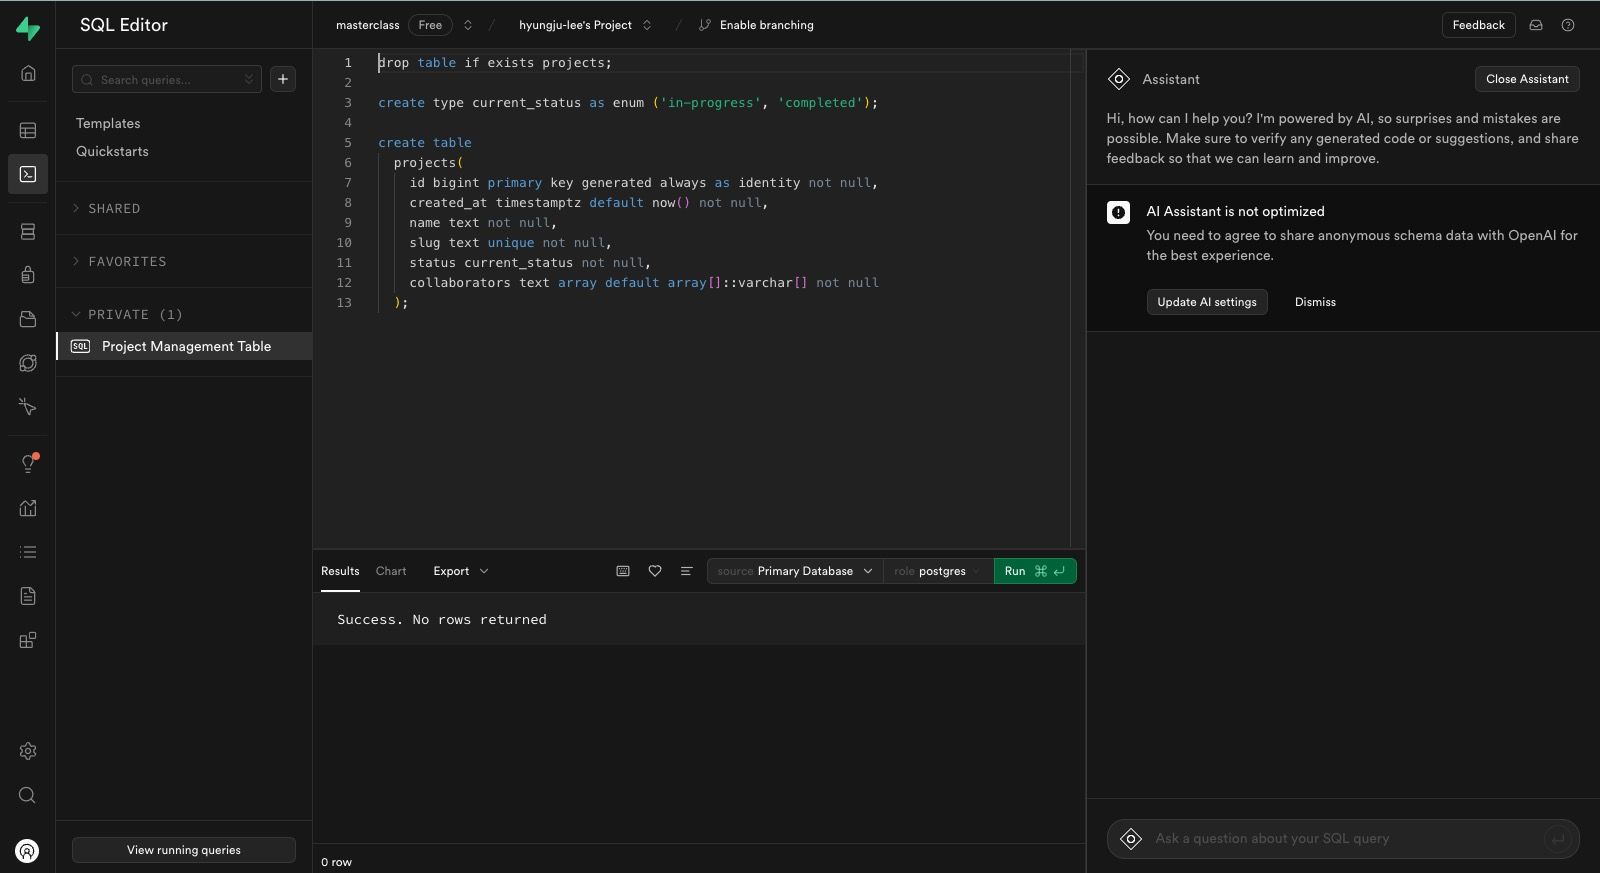Viewport: 1600px width, 873px height.
Task: Click the warning exclamation icon in assistant
Action: coord(1118,212)
